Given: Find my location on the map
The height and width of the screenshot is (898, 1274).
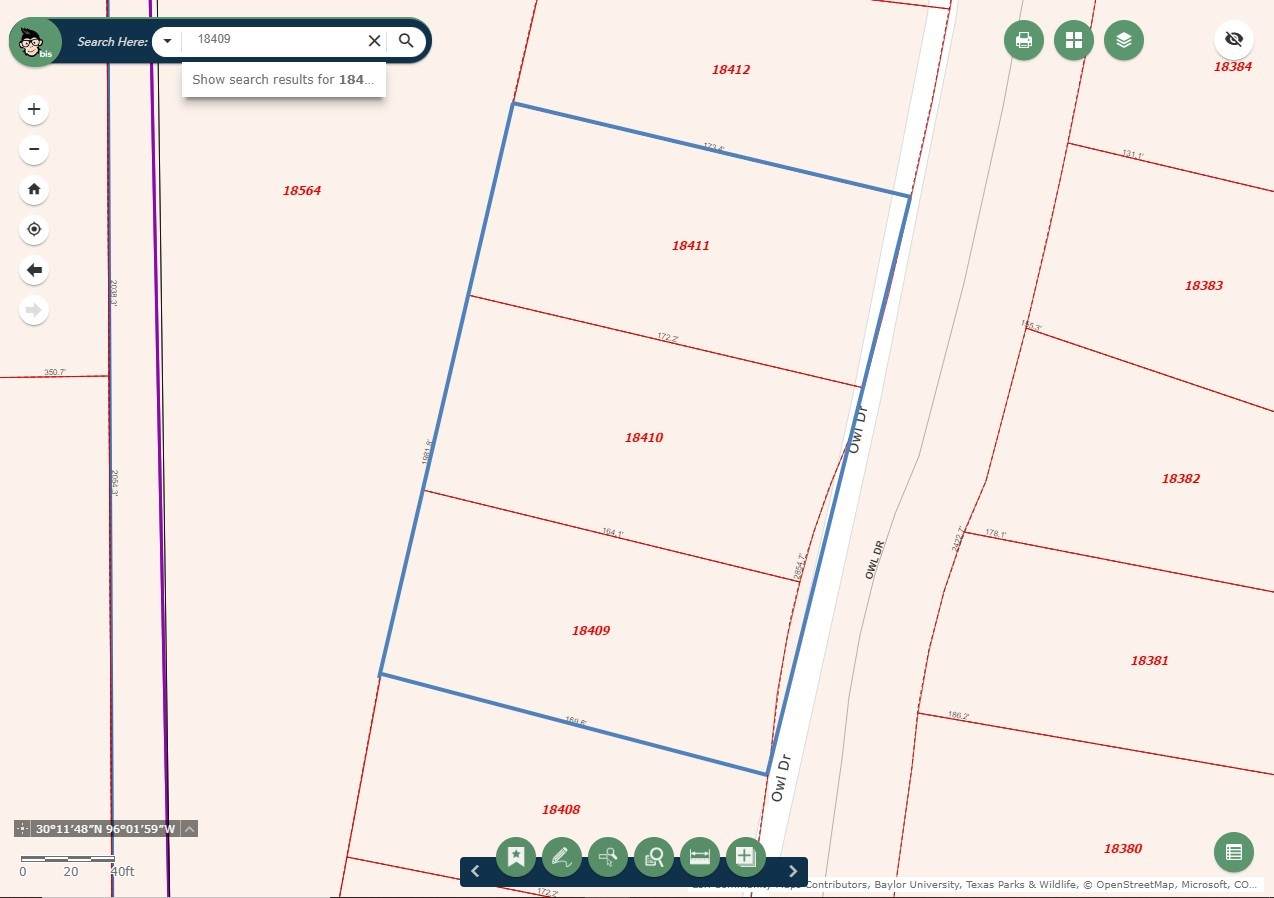Looking at the screenshot, I should [x=34, y=229].
